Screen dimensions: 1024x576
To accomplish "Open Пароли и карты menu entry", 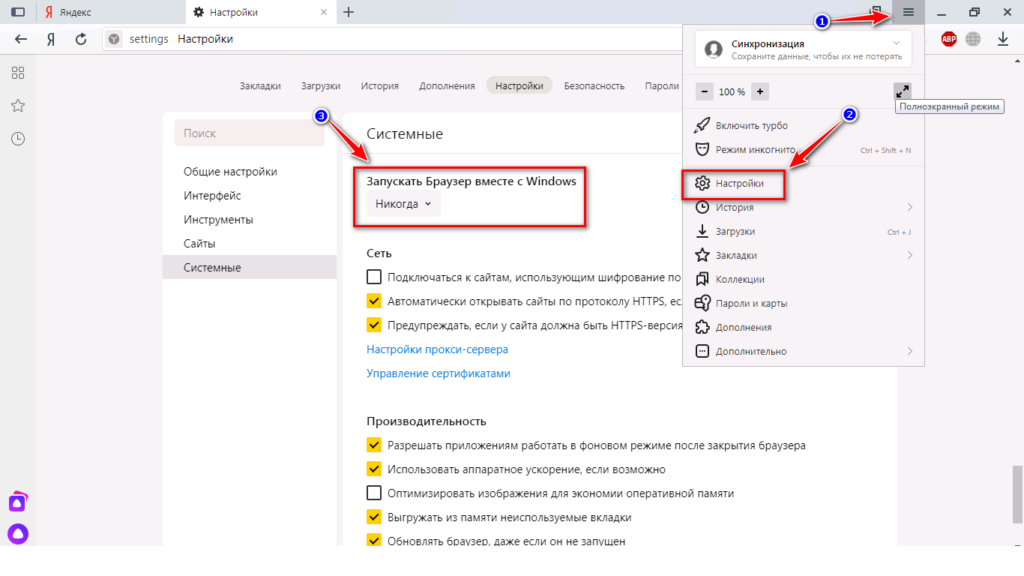I will [803, 303].
